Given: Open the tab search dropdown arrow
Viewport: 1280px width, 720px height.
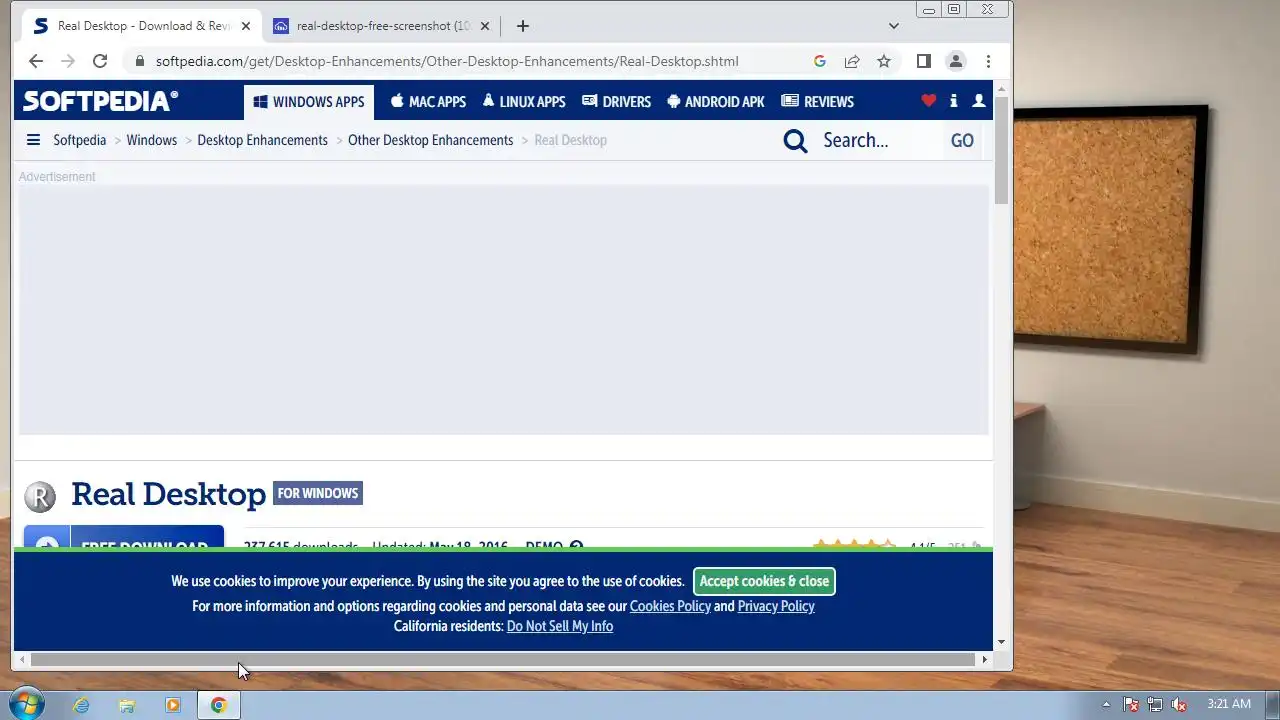Looking at the screenshot, I should pyautogui.click(x=894, y=26).
